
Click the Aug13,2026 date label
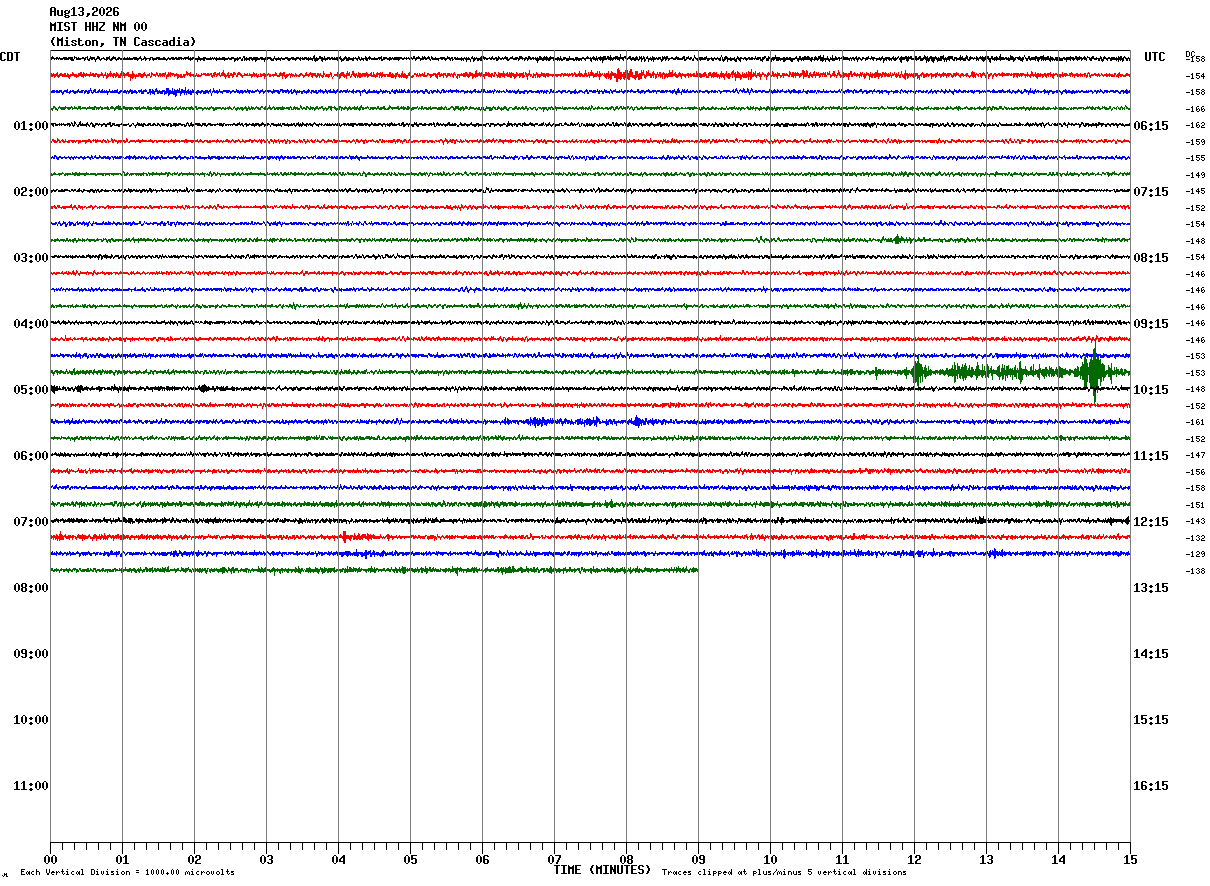[x=84, y=12]
